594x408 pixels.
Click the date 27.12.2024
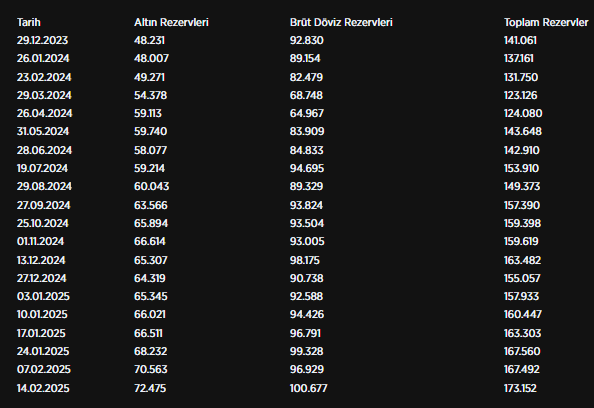click(41, 278)
